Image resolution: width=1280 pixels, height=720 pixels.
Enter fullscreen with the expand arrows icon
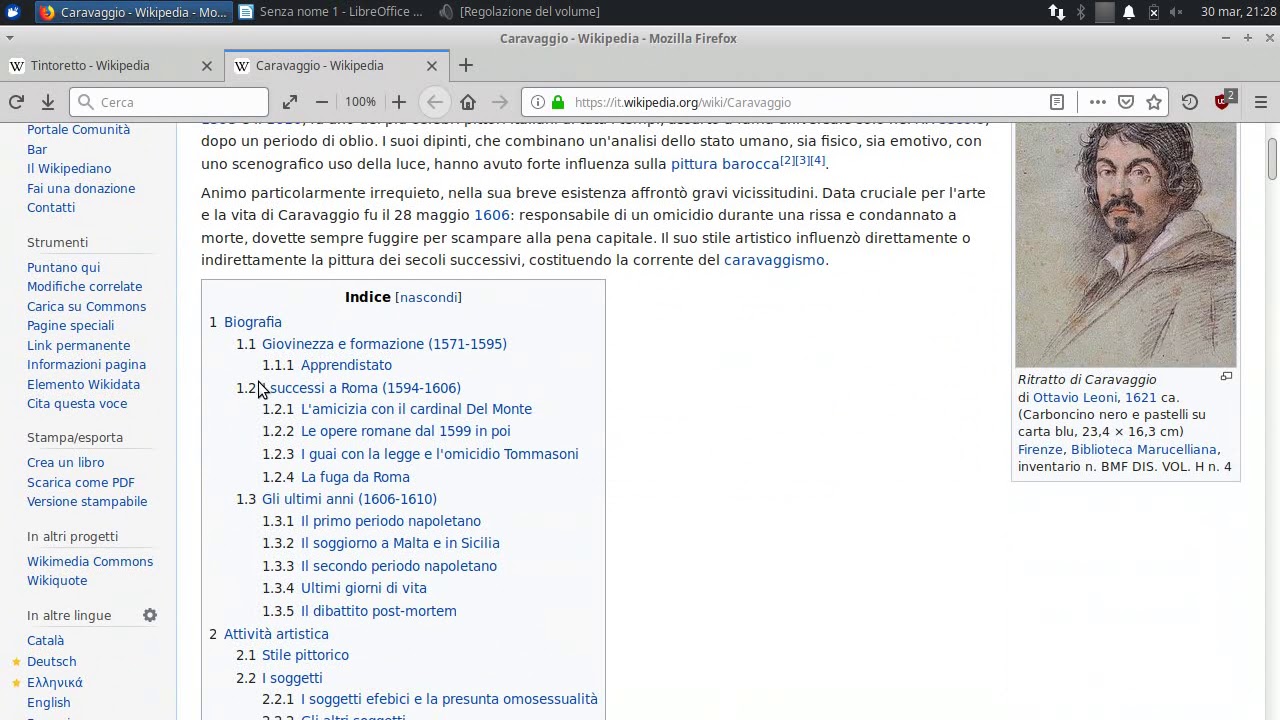(x=290, y=102)
